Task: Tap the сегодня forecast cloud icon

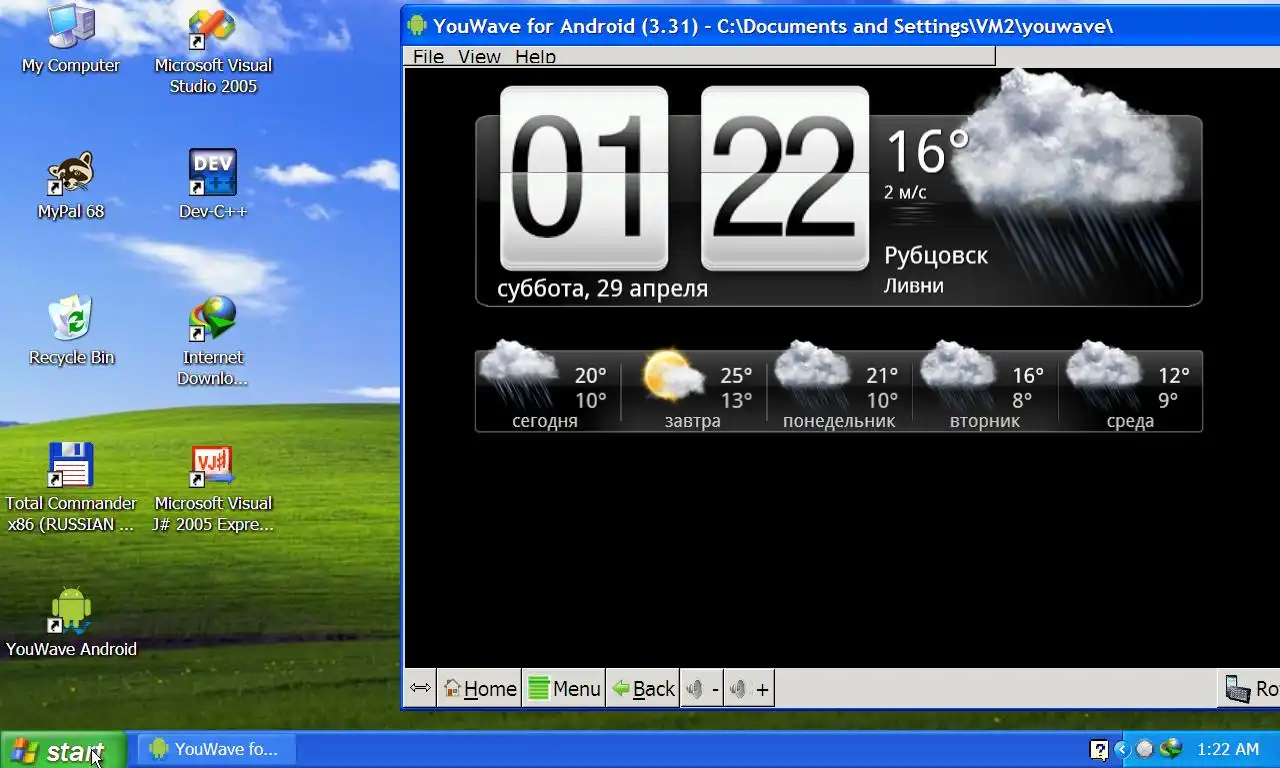Action: pos(518,374)
